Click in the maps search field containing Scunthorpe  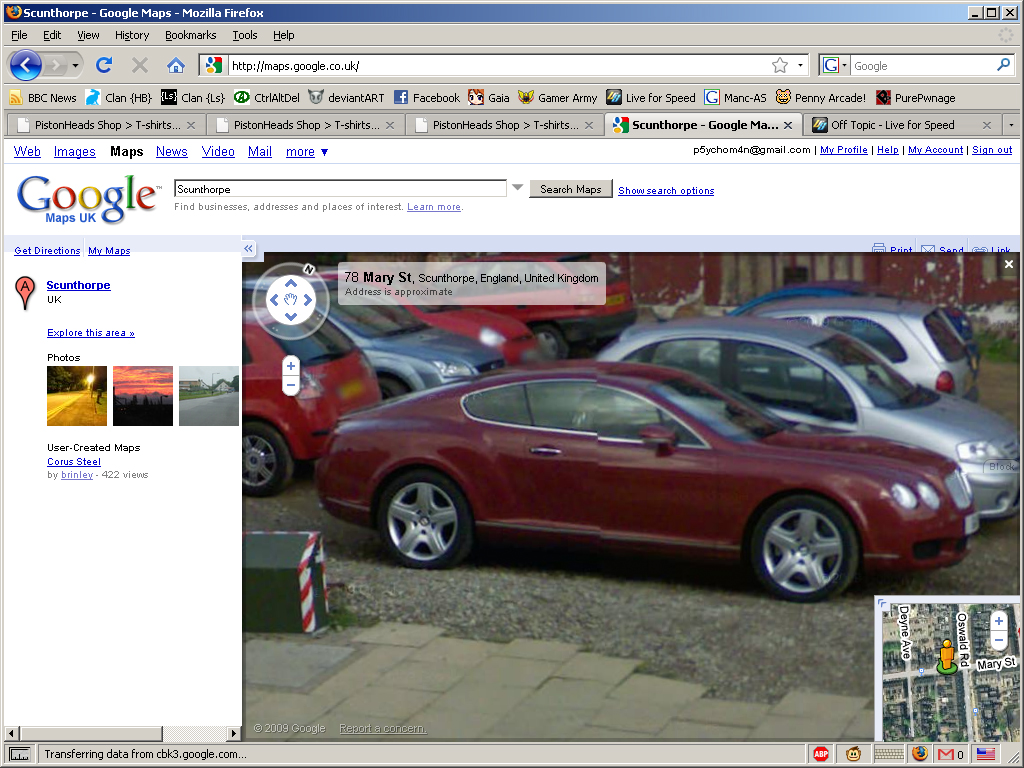point(340,189)
